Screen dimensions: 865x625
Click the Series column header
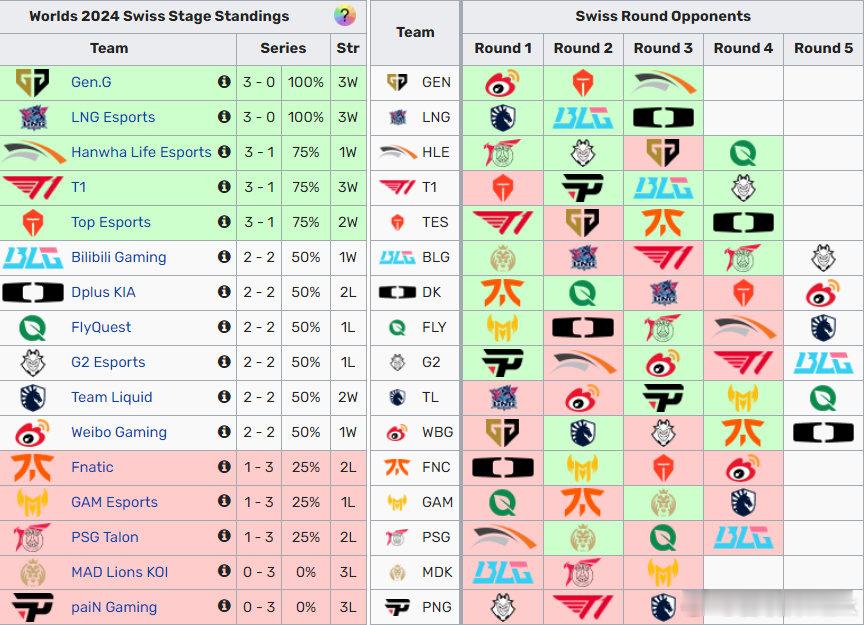coord(283,49)
